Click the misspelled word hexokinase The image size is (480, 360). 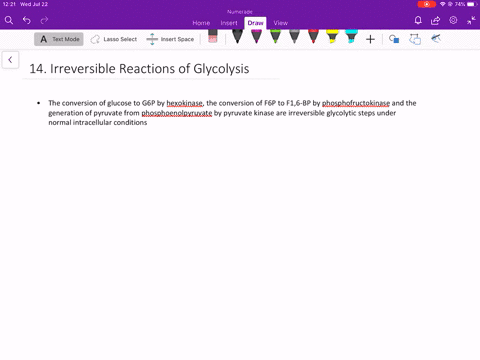pyautogui.click(x=184, y=103)
